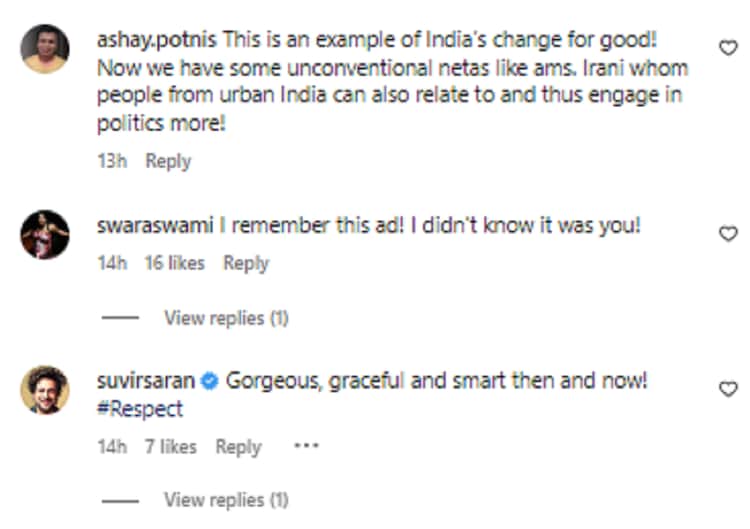Screen dimensions: 750x529
Task: Open ashay.potnis profile picture
Action: (x=45, y=49)
